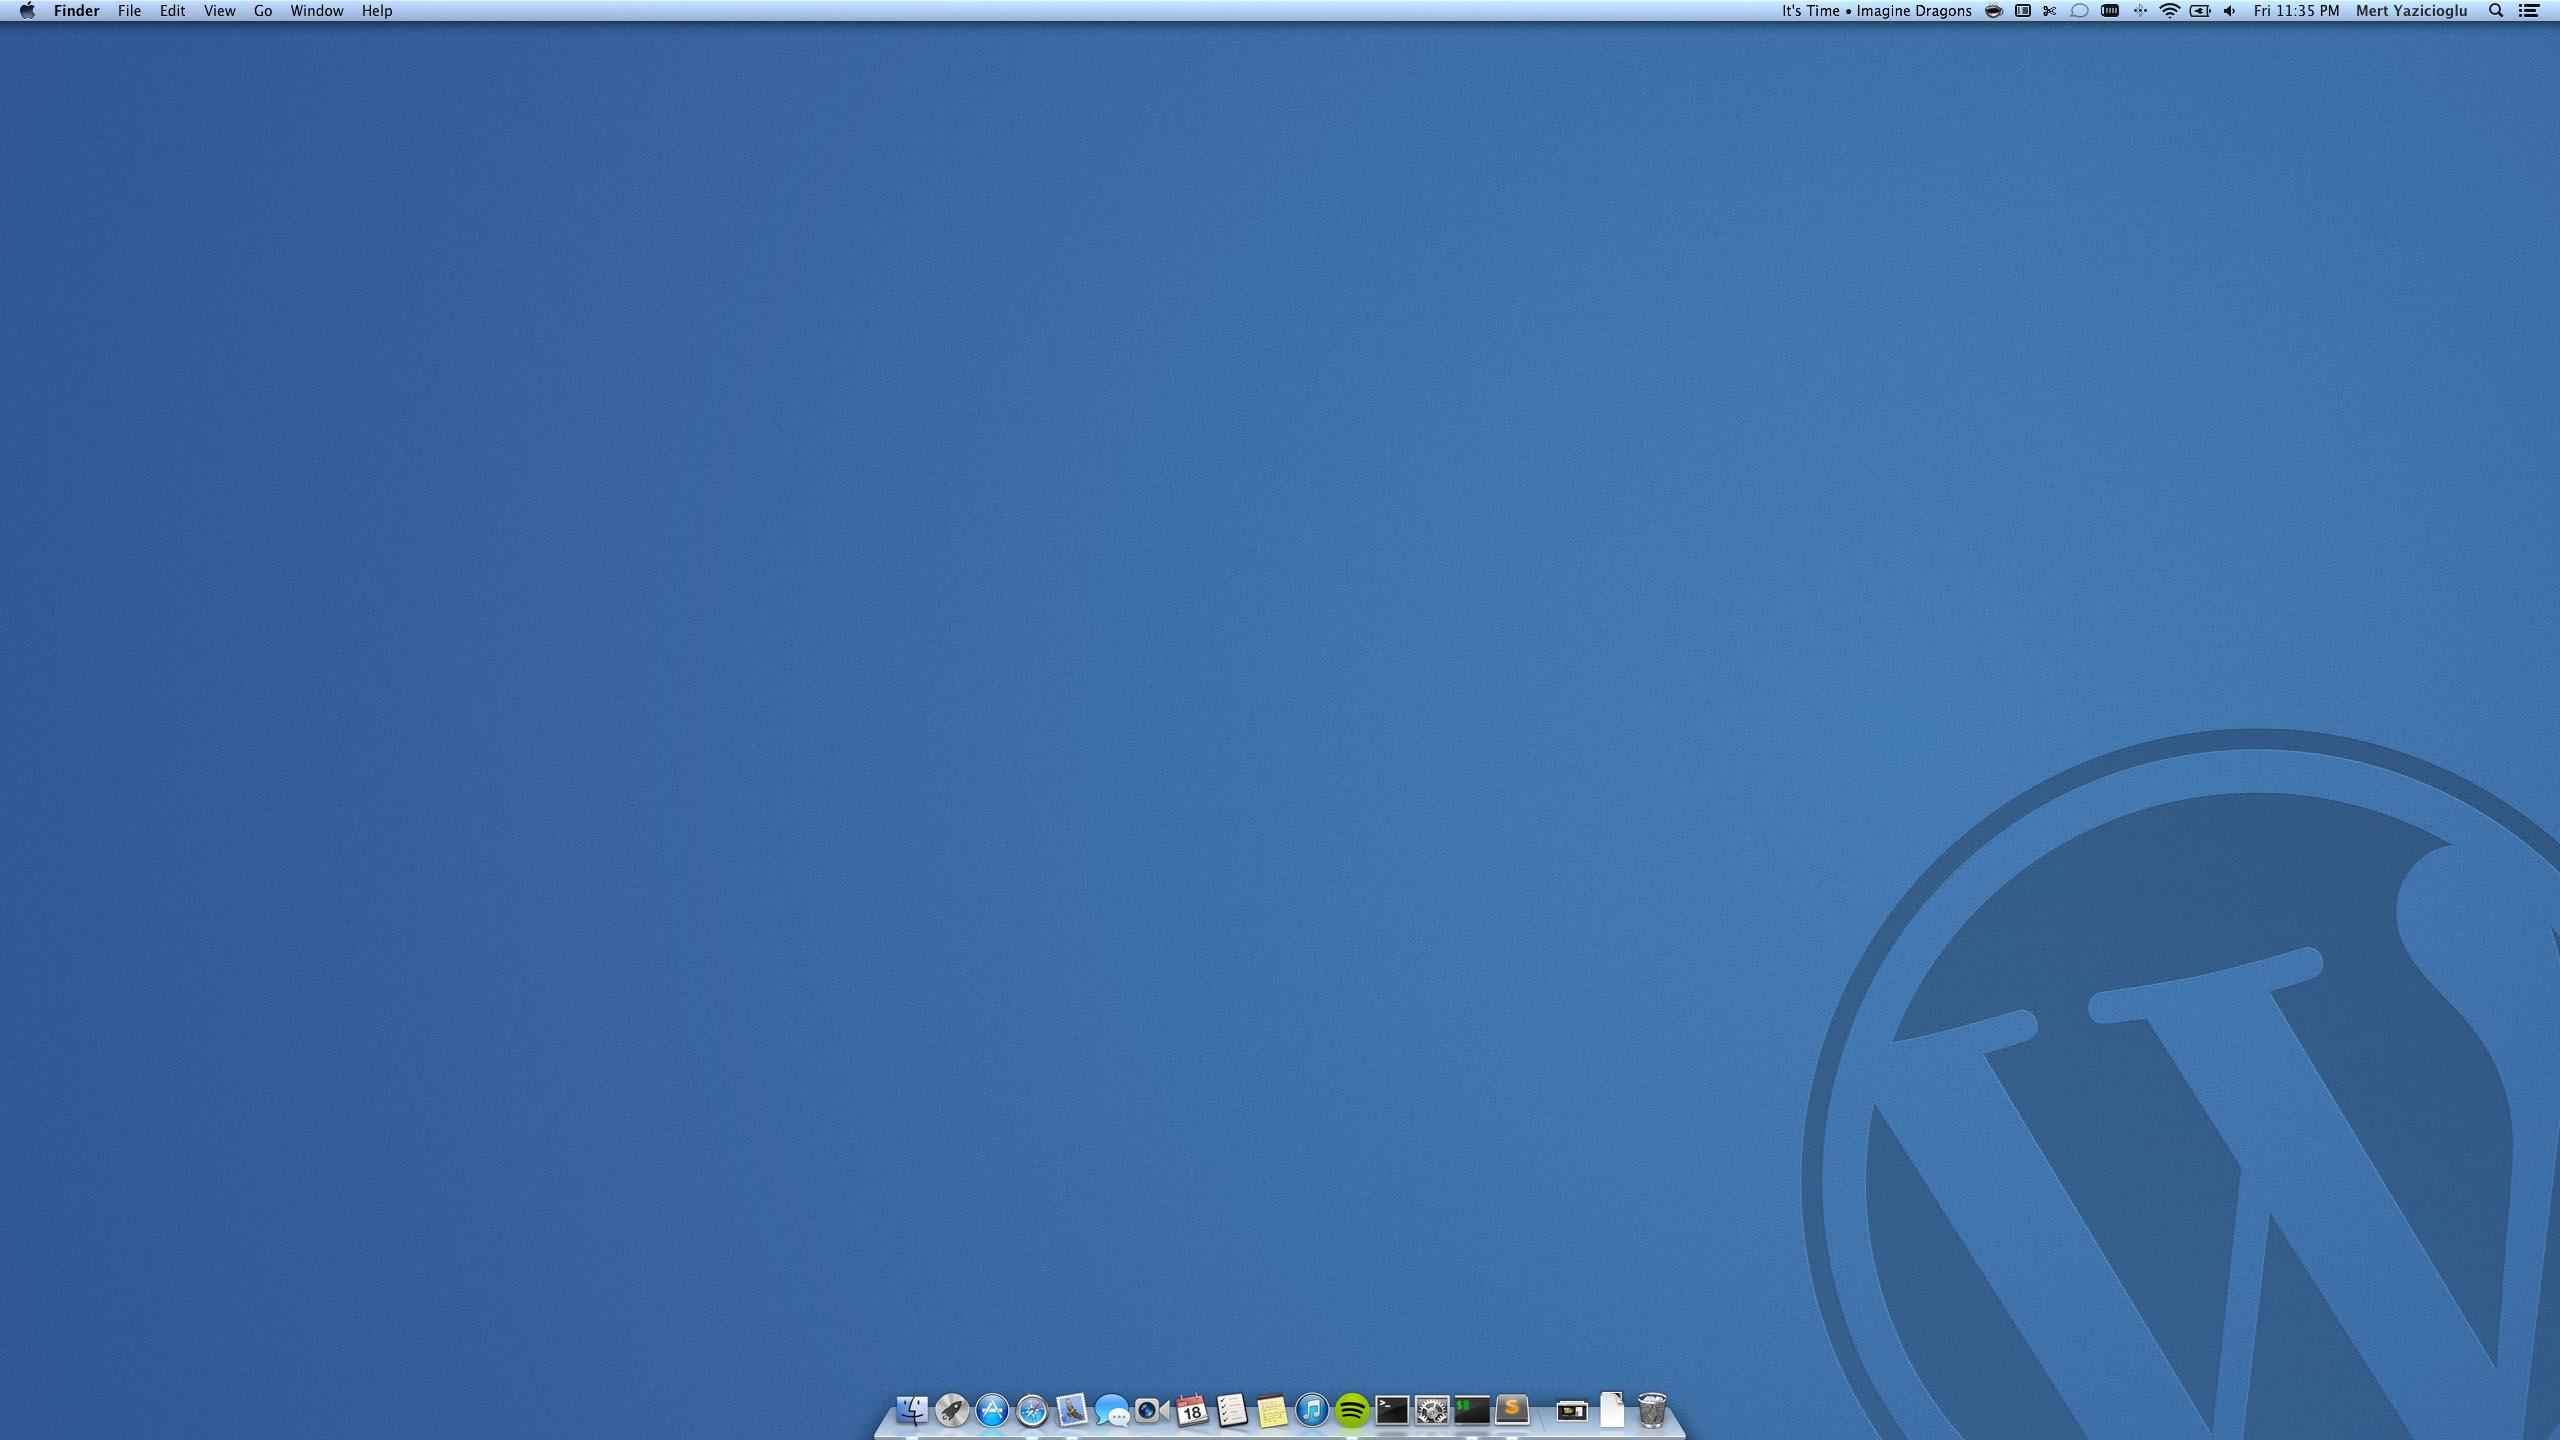Open the Edit menu
Screen dimensions: 2560x1440
pyautogui.click(x=172, y=11)
